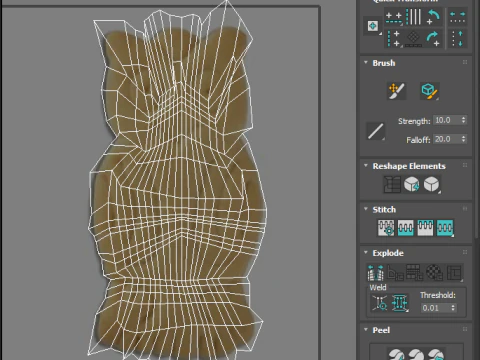Viewport: 480px width, 360px height.
Task: Click the Flatten by Polygon Angle icon
Action: [395, 272]
